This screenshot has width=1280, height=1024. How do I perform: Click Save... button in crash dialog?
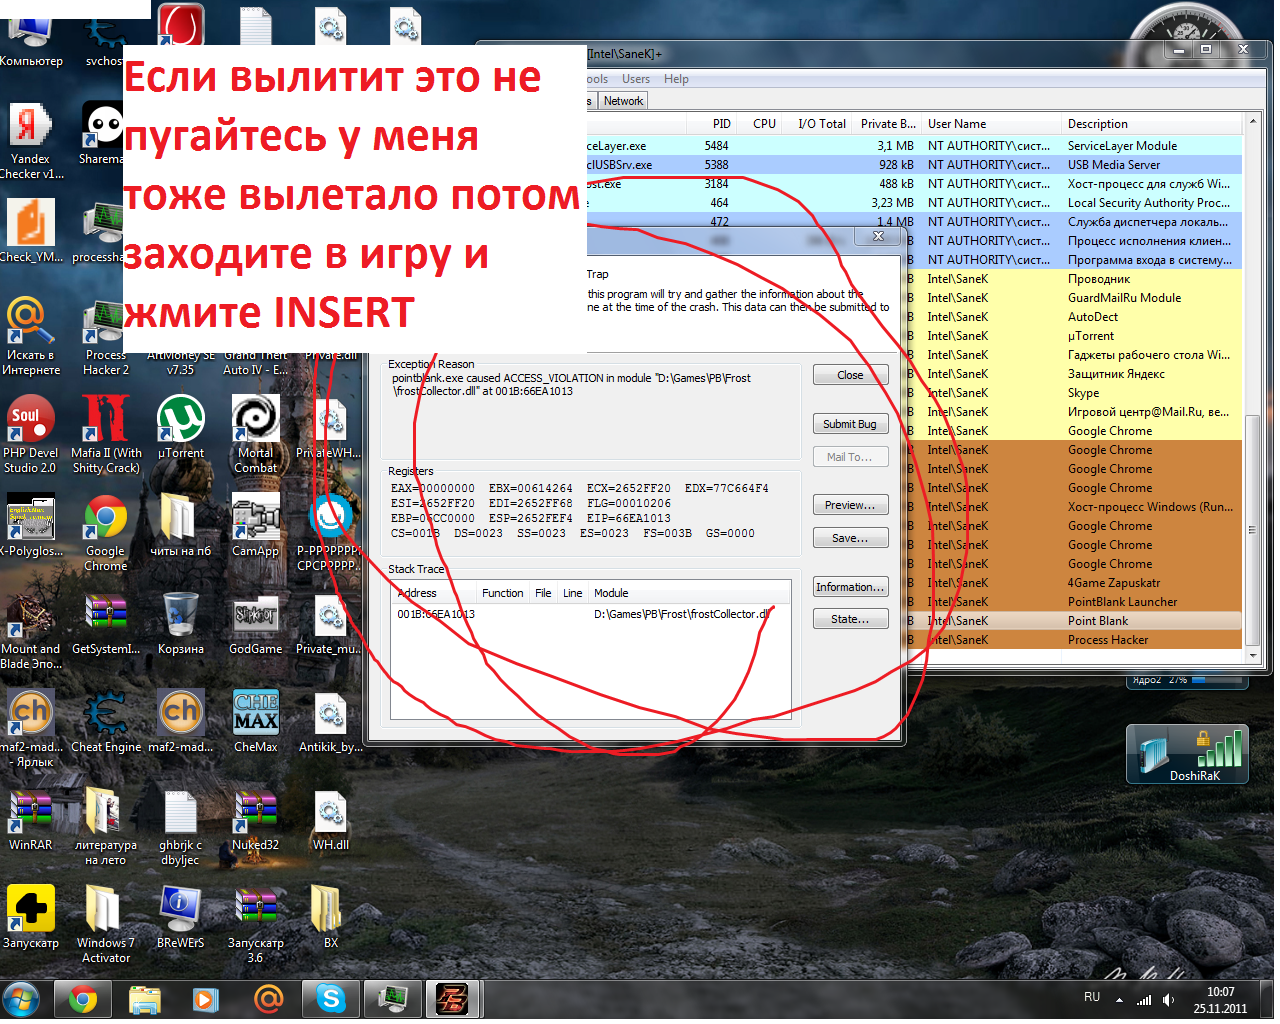coord(850,539)
